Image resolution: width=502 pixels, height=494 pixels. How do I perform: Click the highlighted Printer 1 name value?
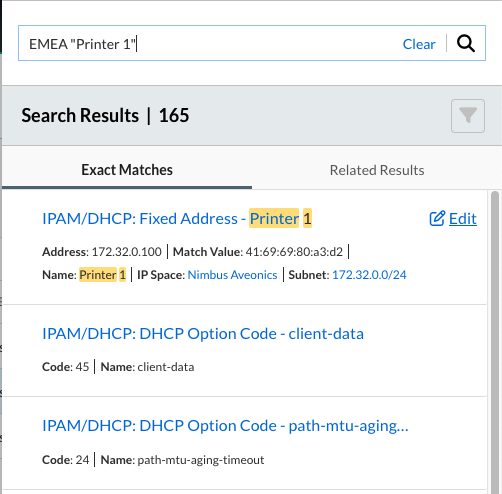pyautogui.click(x=102, y=275)
